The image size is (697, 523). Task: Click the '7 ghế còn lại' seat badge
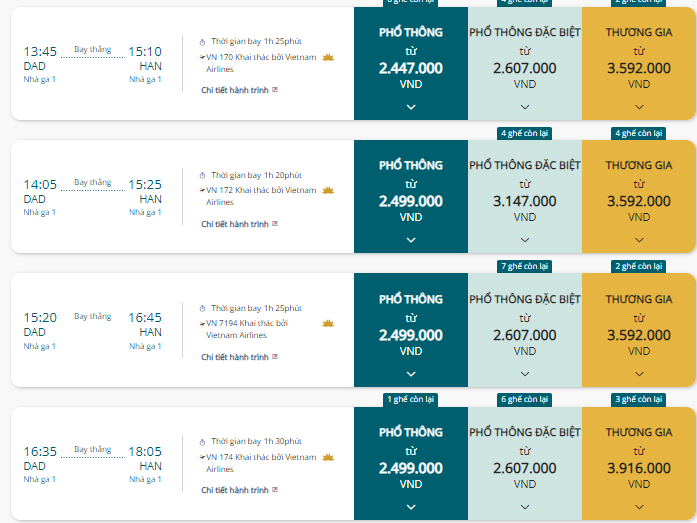(525, 266)
